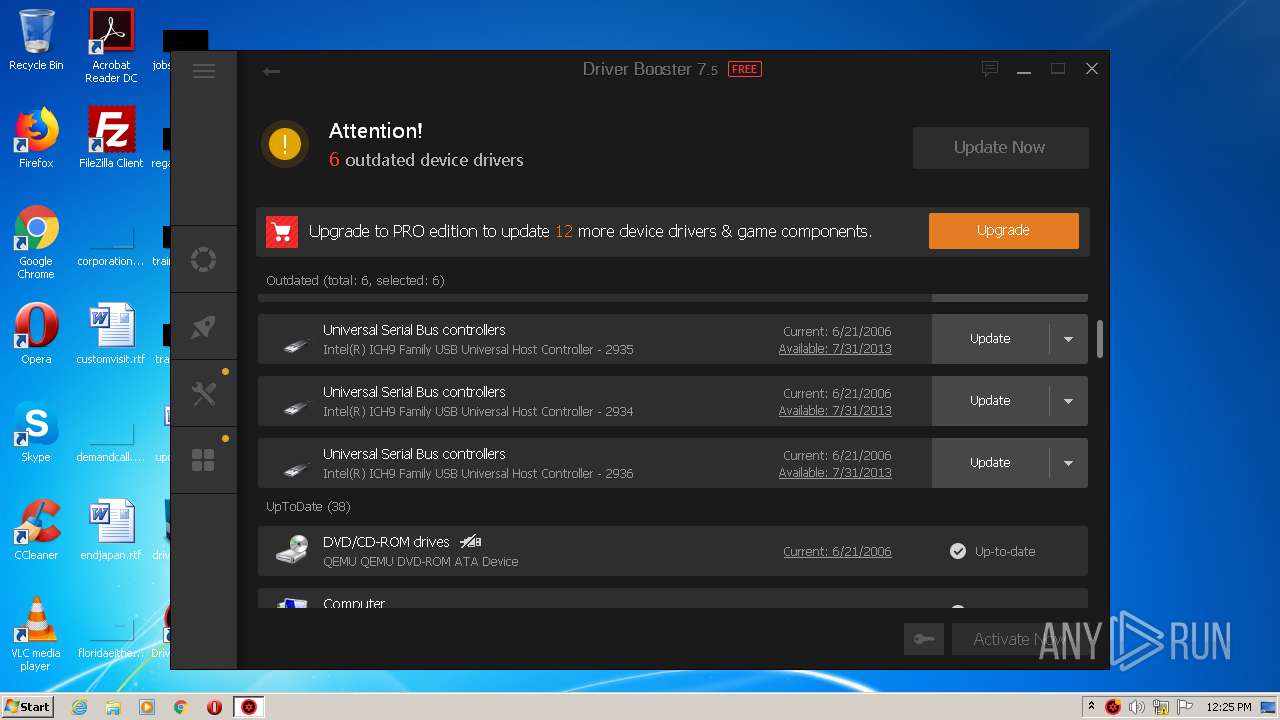Click USB icon for Host Controller 2935
Image resolution: width=1280 pixels, height=720 pixels.
pos(295,345)
